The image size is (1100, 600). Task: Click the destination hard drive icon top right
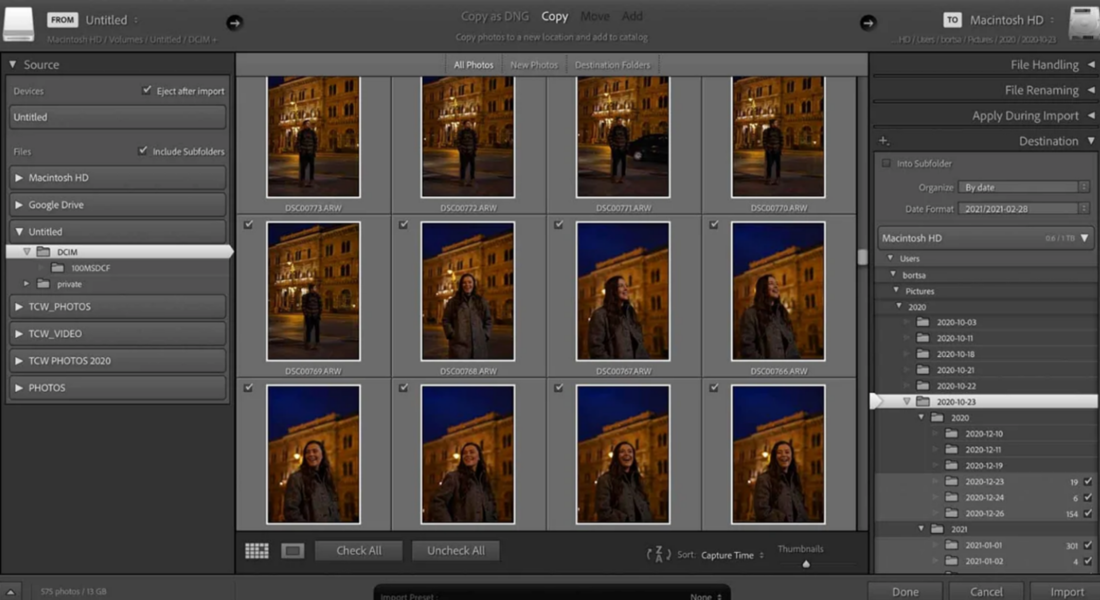click(1083, 23)
